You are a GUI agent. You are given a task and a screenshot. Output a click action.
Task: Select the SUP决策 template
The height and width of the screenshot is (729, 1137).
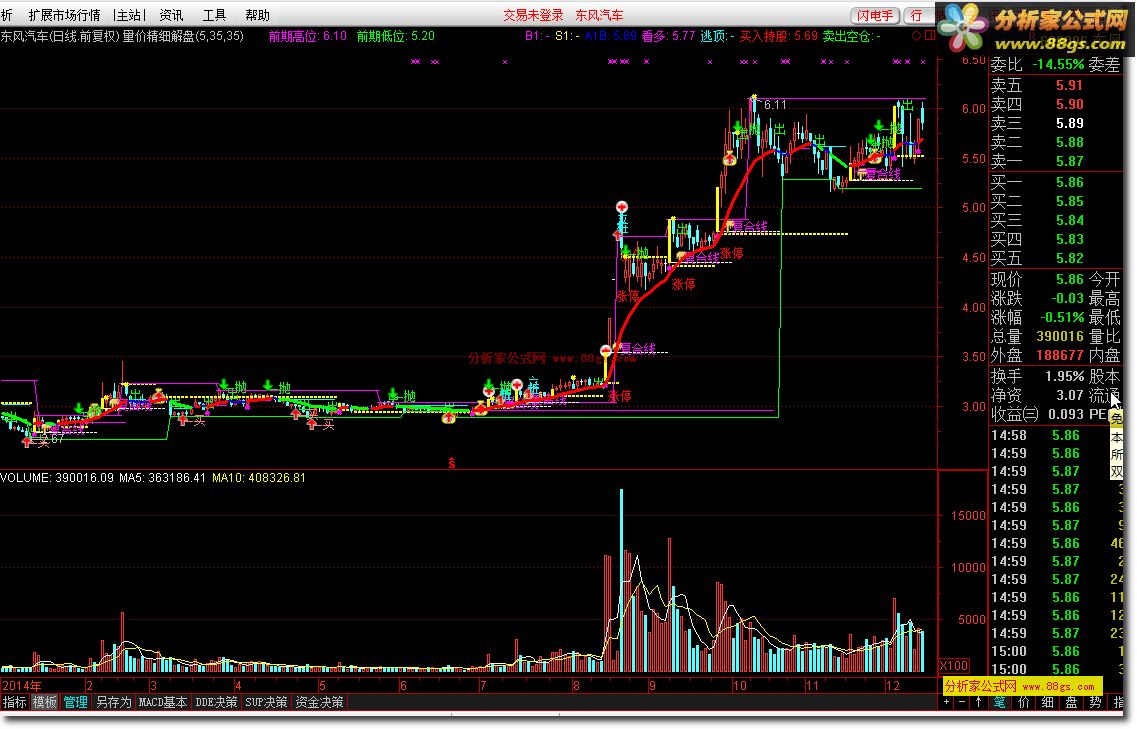(266, 702)
